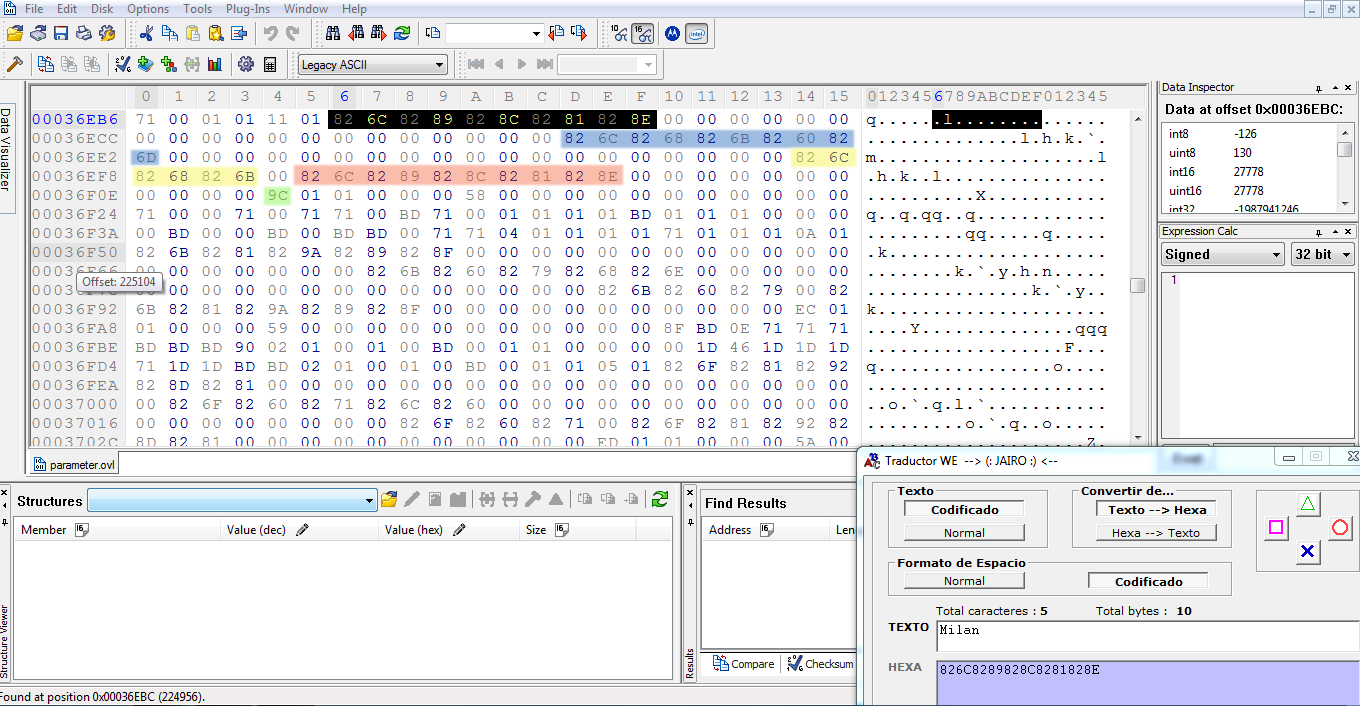Click the paste clipboard icon
Screen dimensions: 1360x706
tap(192, 33)
